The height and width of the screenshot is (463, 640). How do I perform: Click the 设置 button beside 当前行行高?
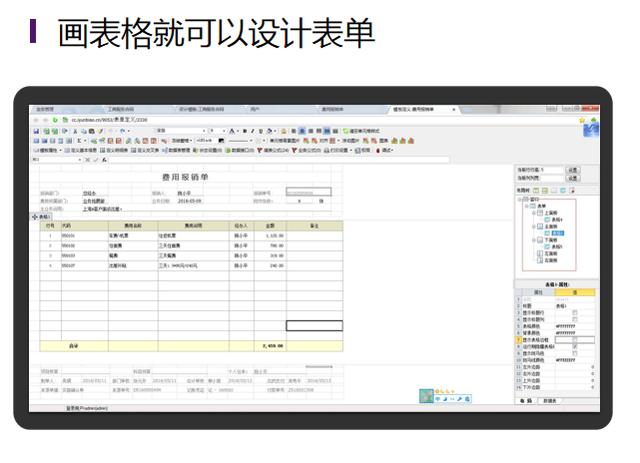[x=573, y=170]
